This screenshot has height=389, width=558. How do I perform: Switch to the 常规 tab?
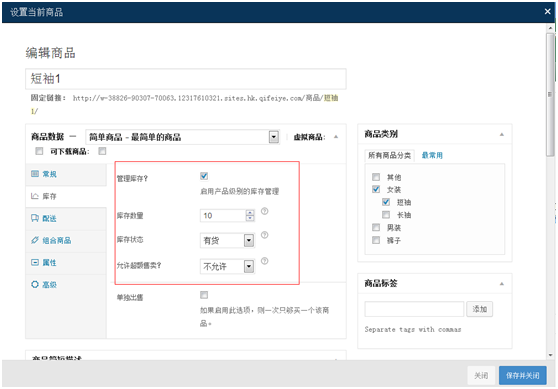66,174
